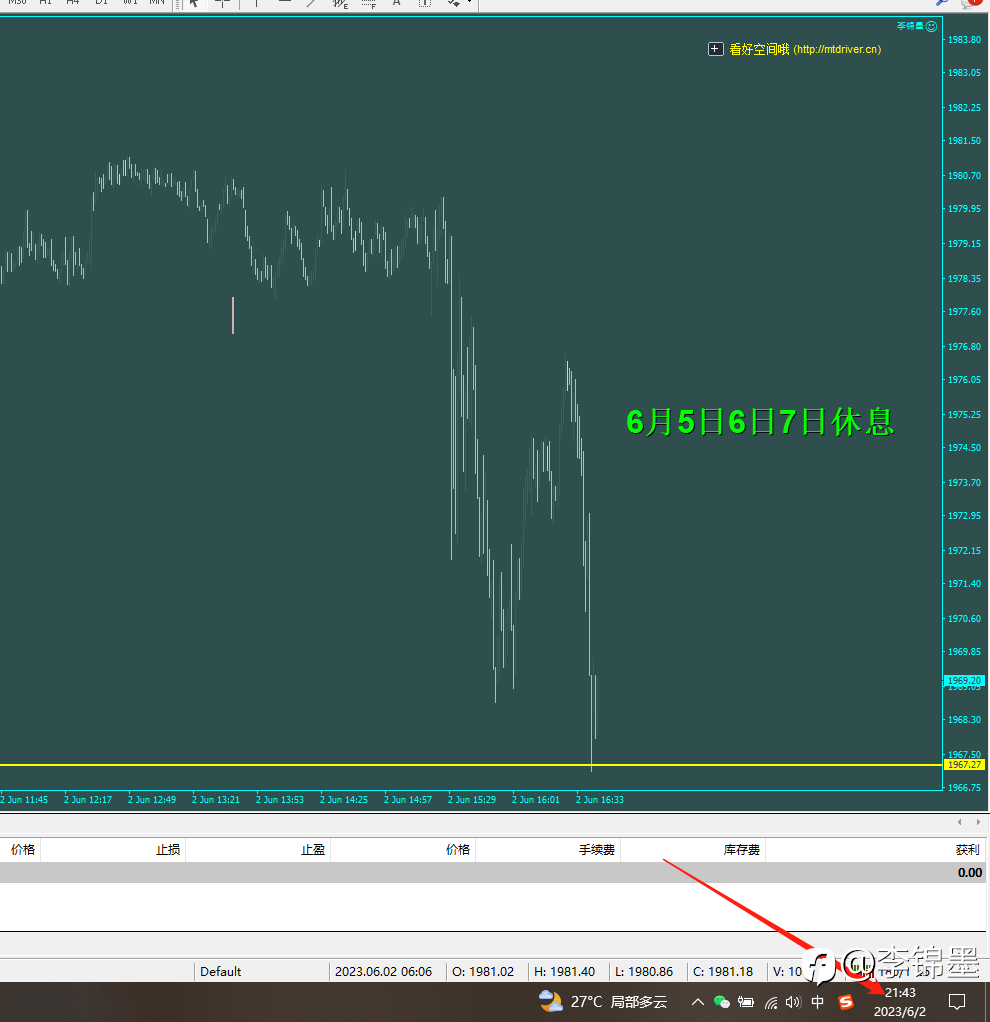990x1022 pixels.
Task: Click the 2 Jun 14:25 time axis label
Action: point(343,799)
